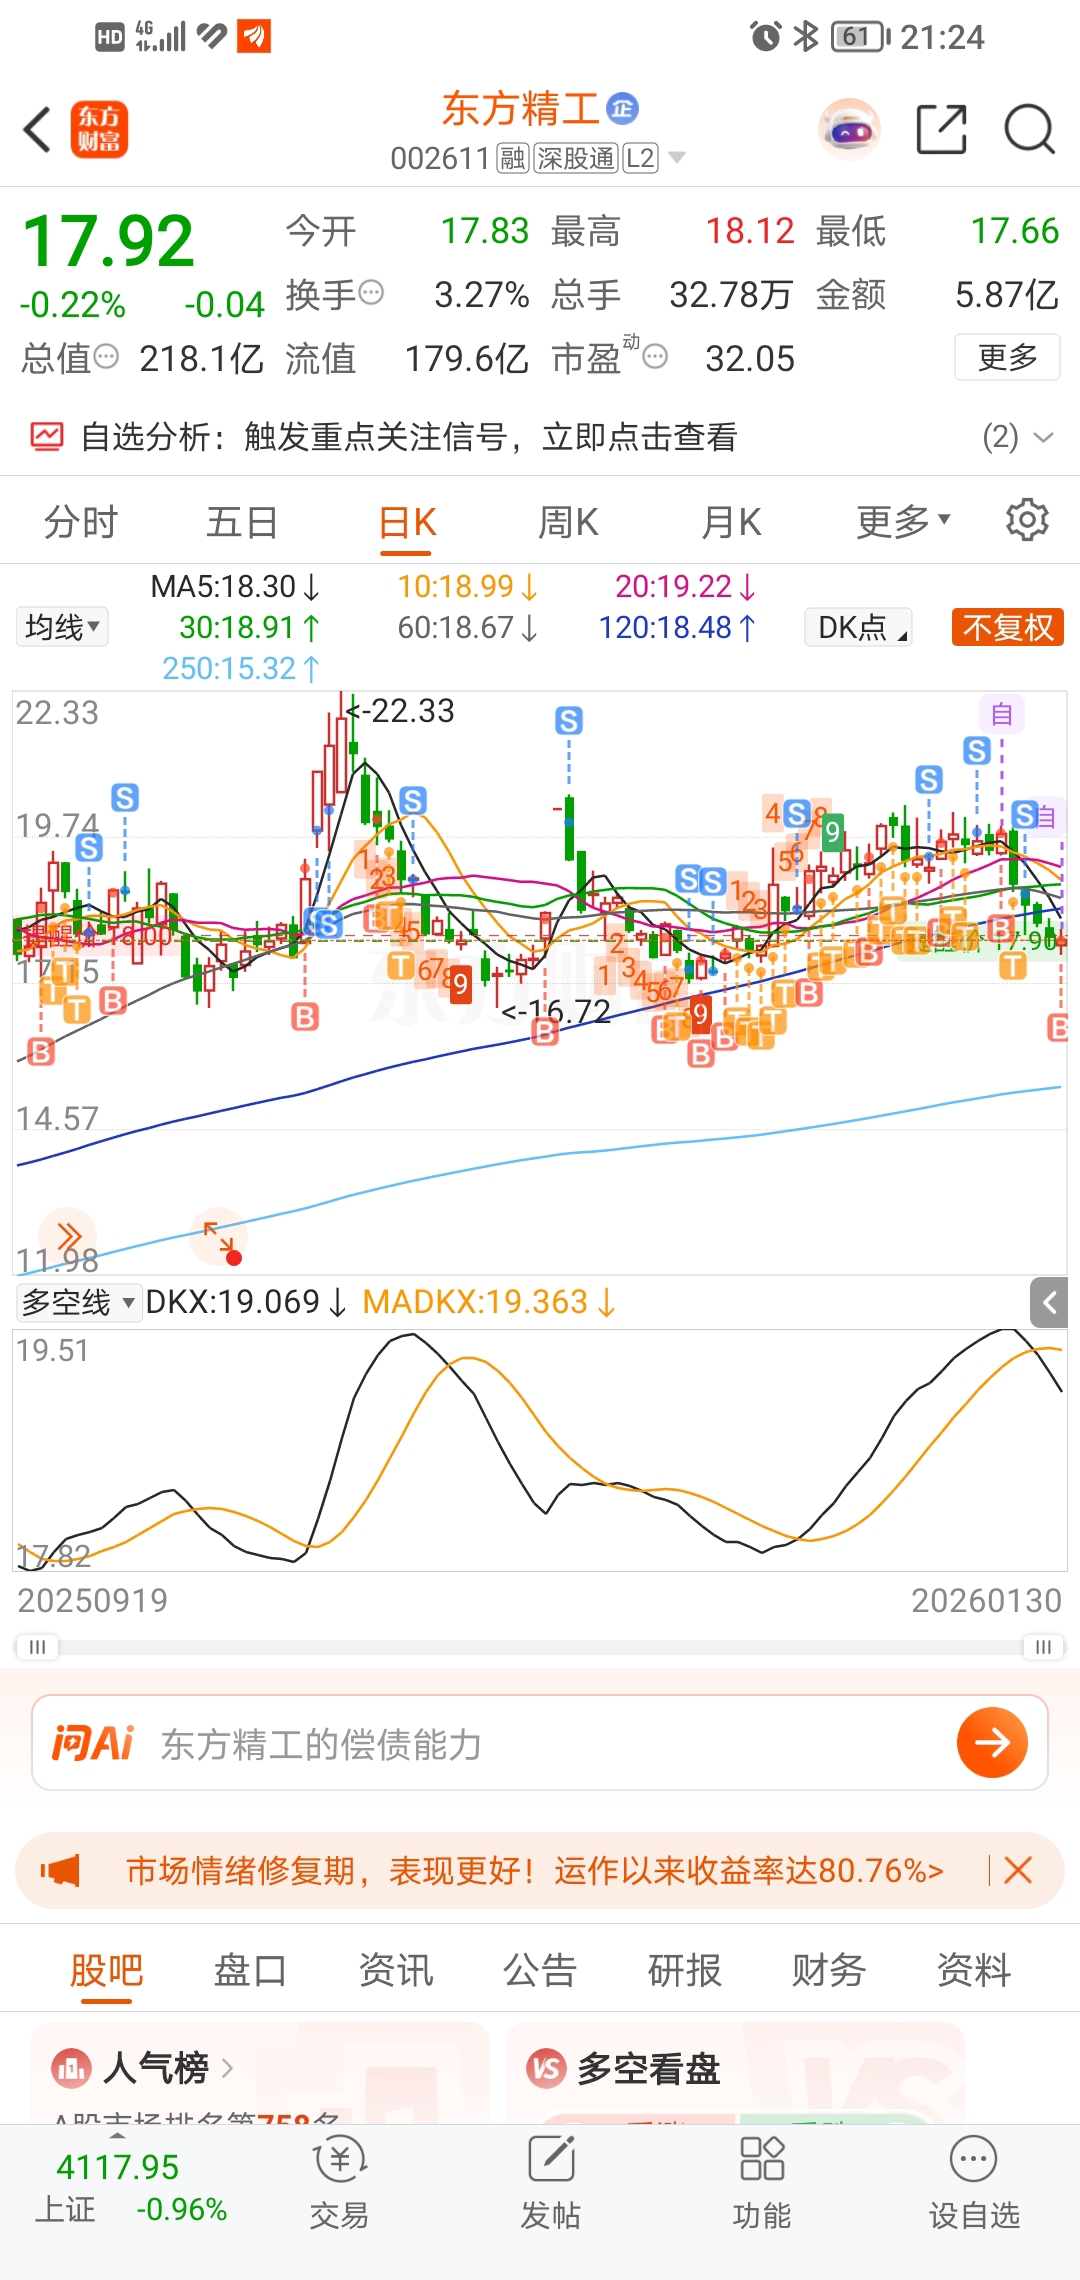The height and width of the screenshot is (2280, 1080).
Task: Tap the 深股通 tag
Action: pos(575,158)
